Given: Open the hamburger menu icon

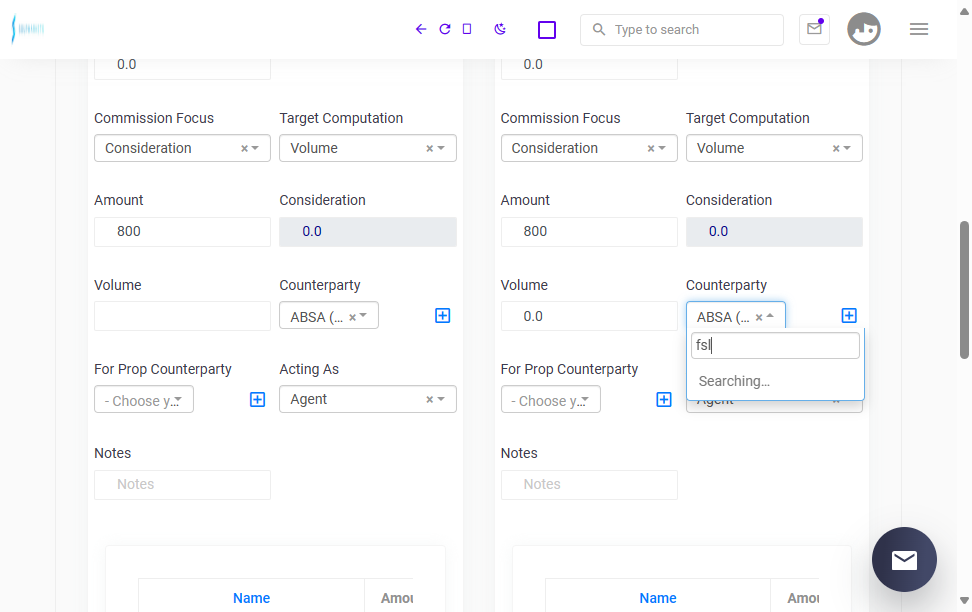Looking at the screenshot, I should [x=919, y=29].
